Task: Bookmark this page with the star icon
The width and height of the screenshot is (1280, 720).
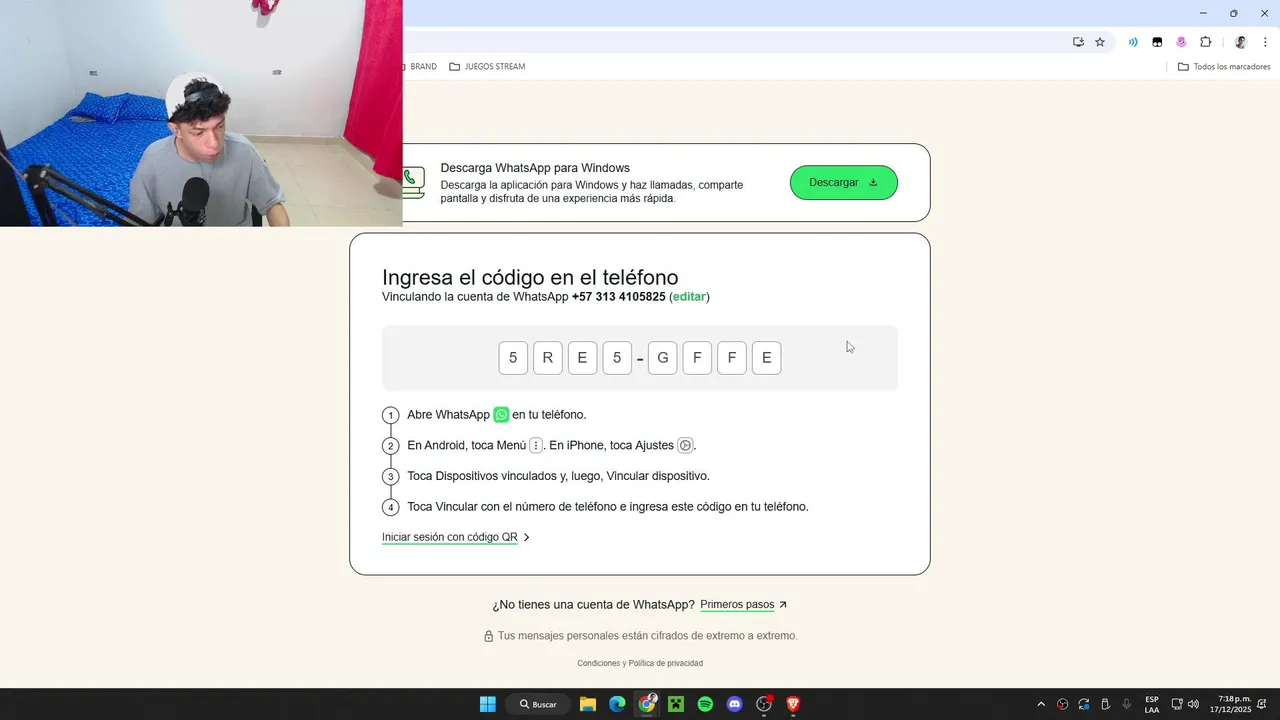Action: pos(1100,42)
